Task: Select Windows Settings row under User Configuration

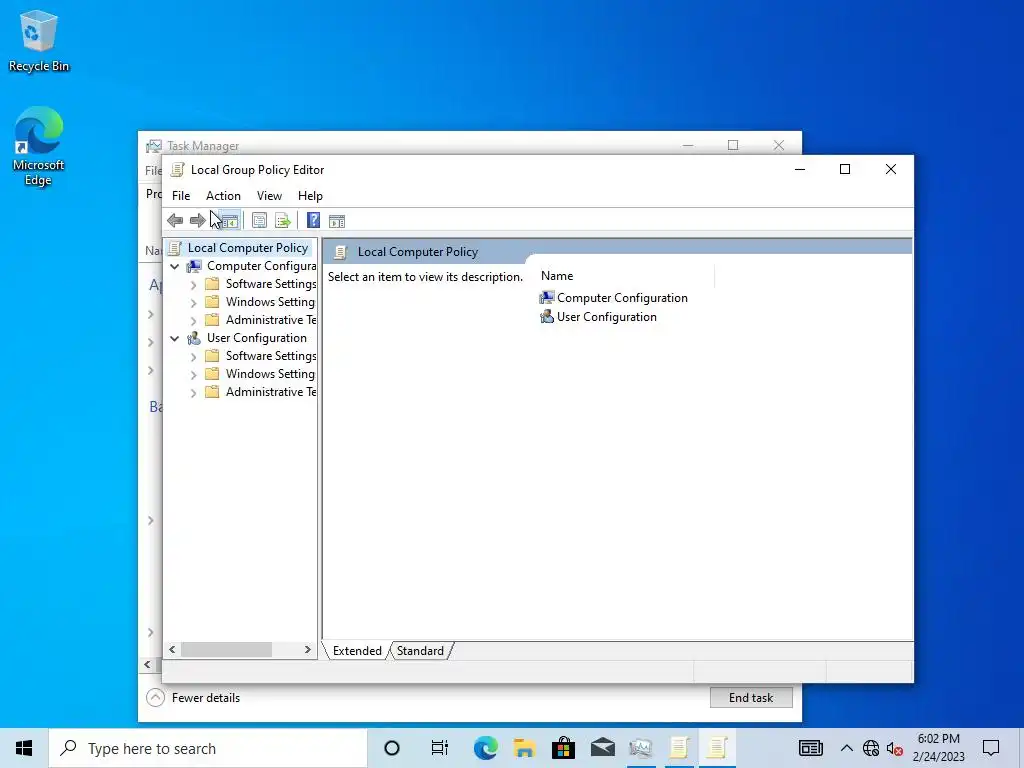Action: (261, 374)
